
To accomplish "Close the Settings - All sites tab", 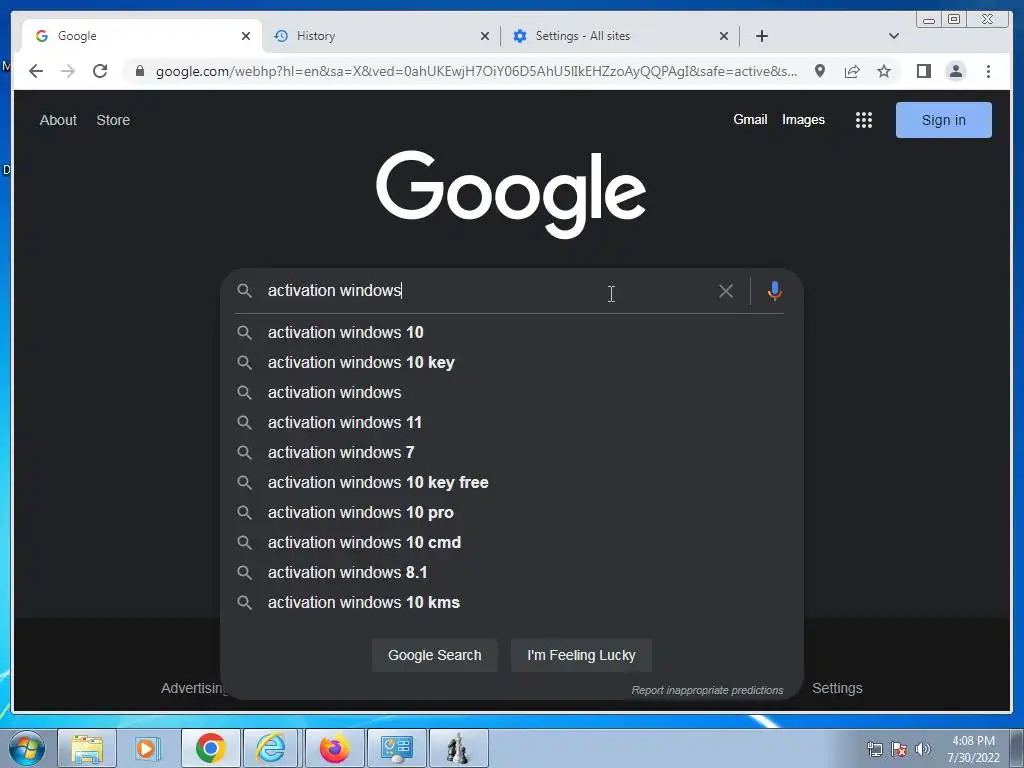I will 724,36.
